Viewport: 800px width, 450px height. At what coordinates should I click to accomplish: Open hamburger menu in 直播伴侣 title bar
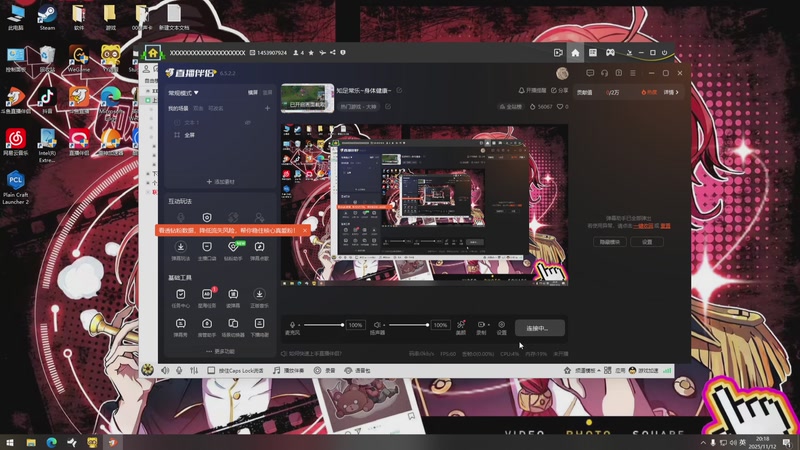[633, 73]
